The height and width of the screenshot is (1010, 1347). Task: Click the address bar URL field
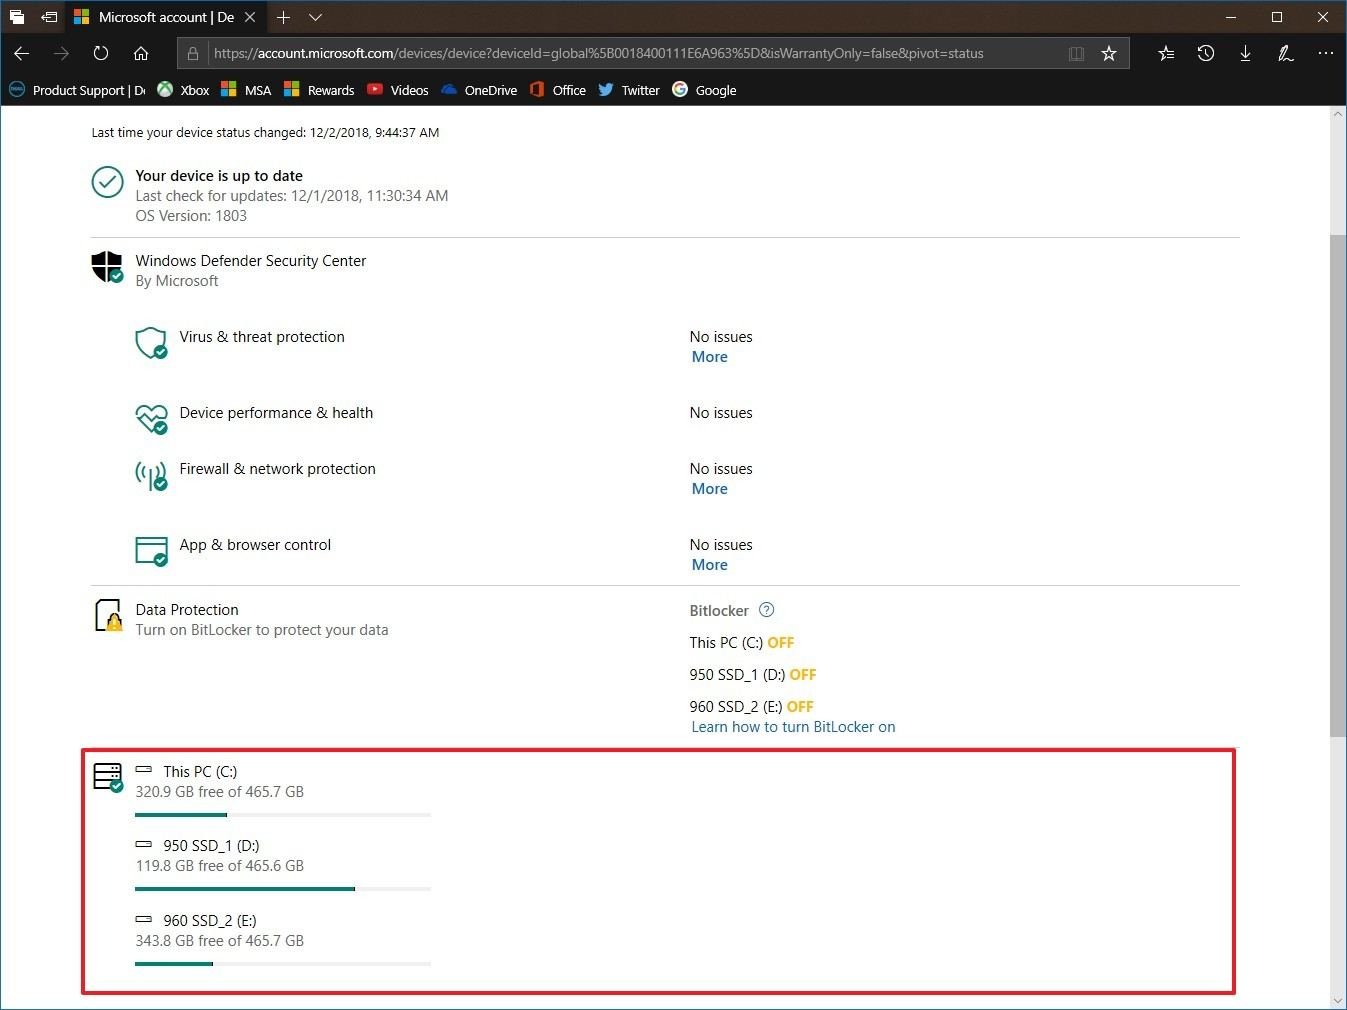[598, 54]
